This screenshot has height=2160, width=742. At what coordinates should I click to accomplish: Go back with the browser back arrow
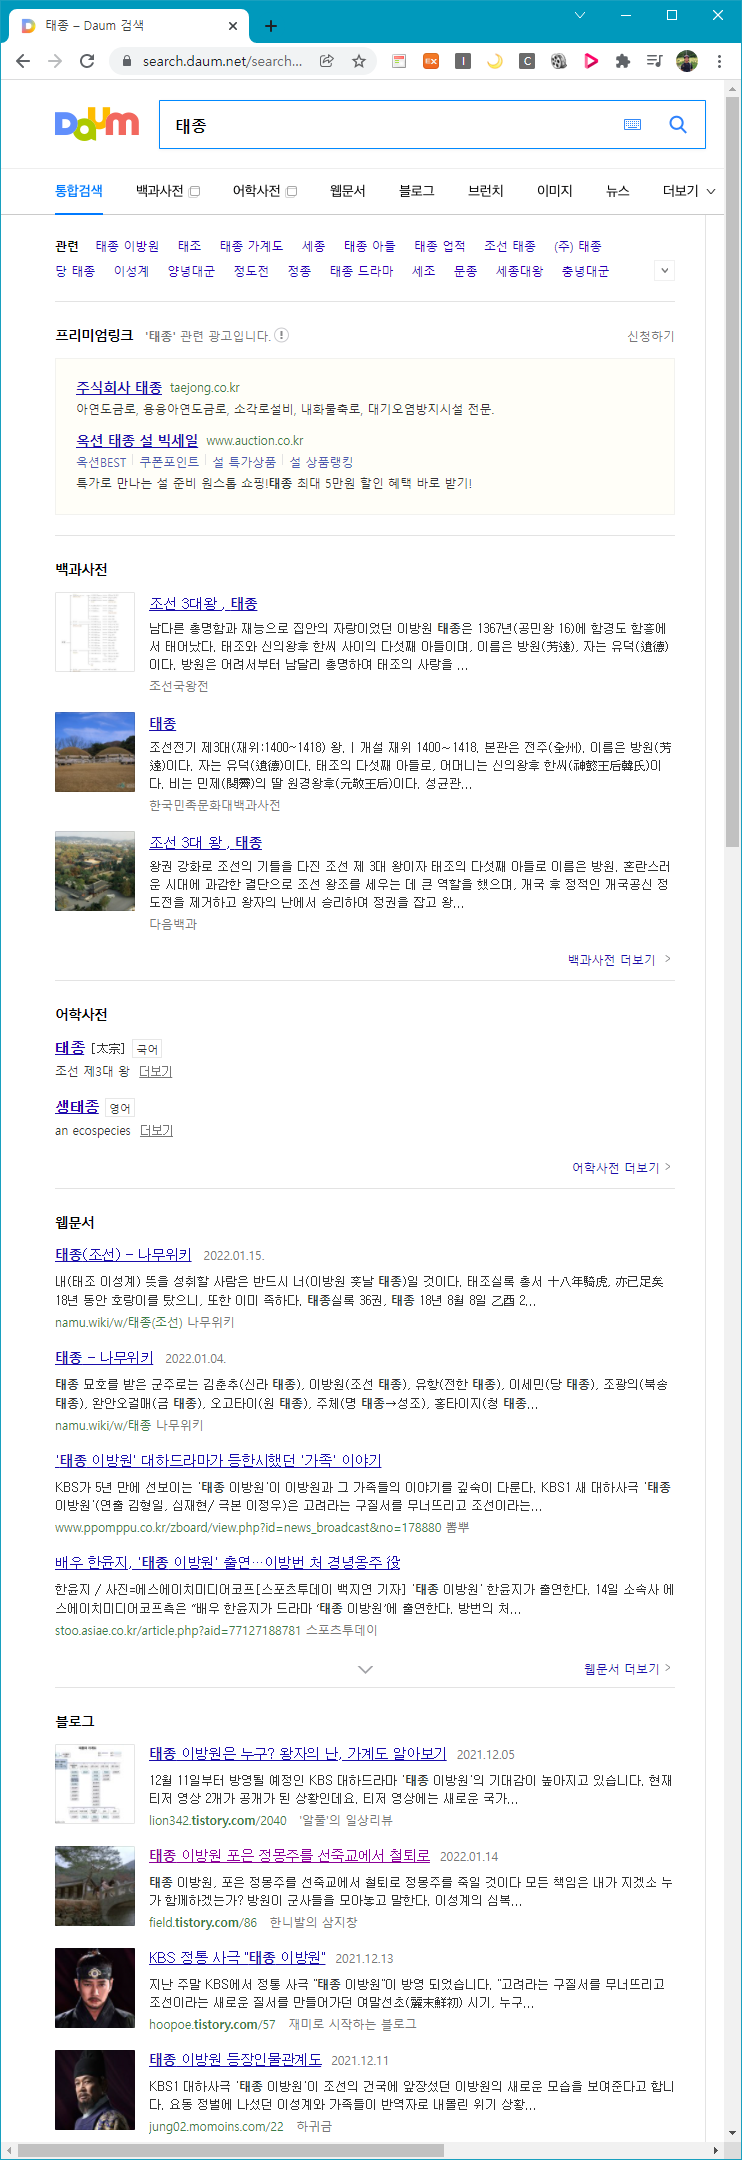[23, 61]
